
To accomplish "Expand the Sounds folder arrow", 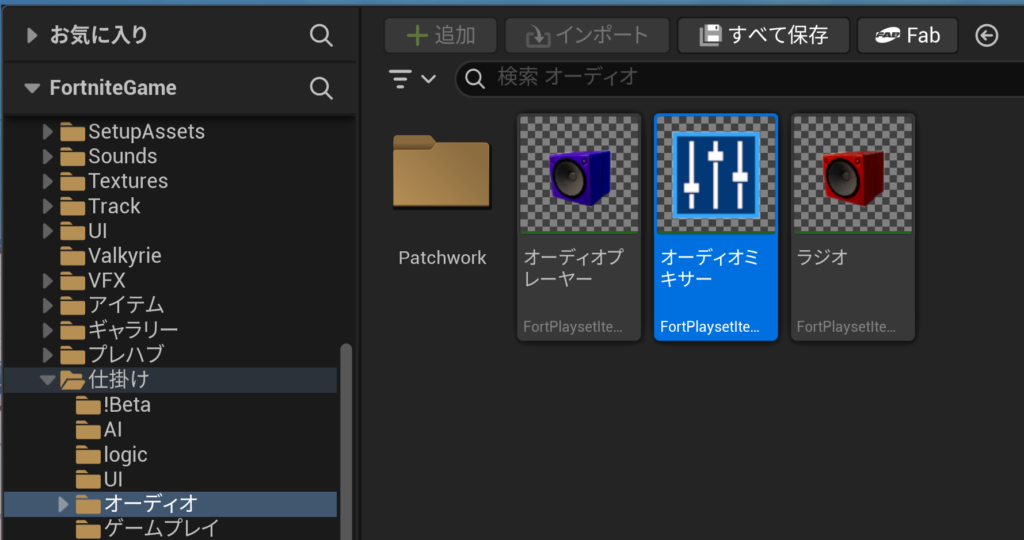I will [47, 157].
